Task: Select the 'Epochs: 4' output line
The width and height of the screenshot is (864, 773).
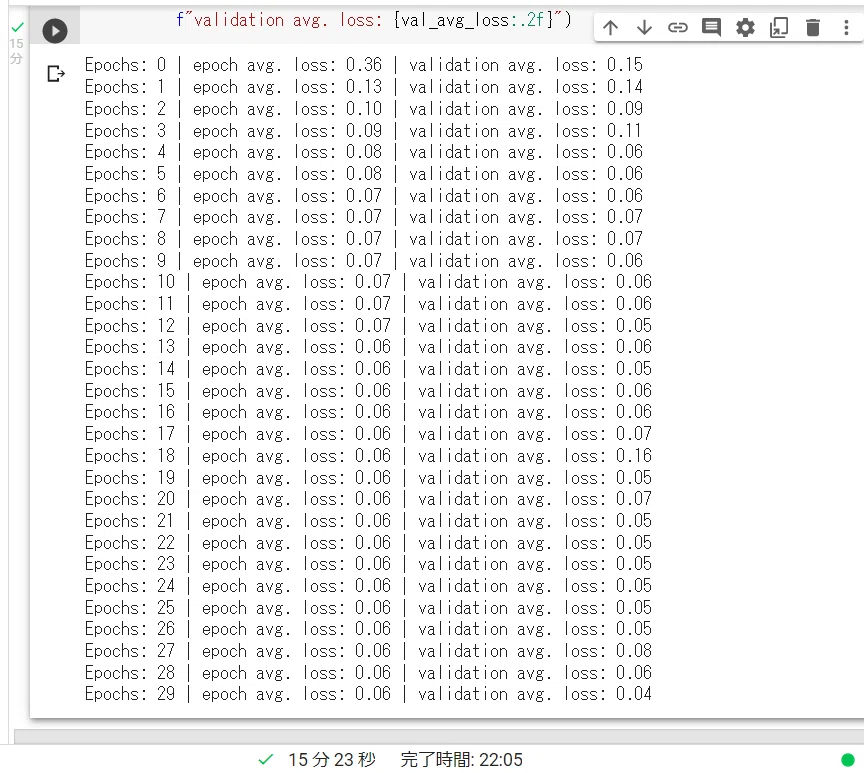Action: [x=364, y=152]
